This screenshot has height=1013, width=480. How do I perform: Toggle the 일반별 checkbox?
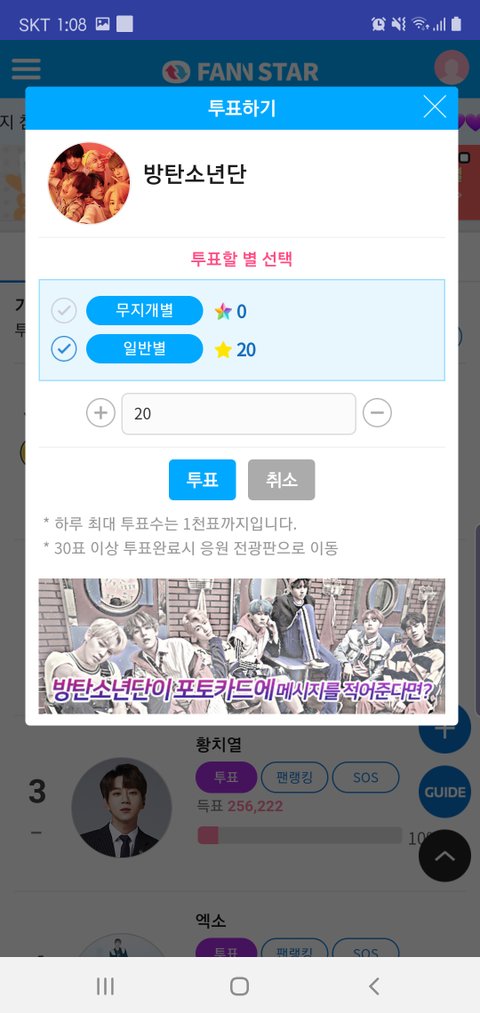click(64, 349)
